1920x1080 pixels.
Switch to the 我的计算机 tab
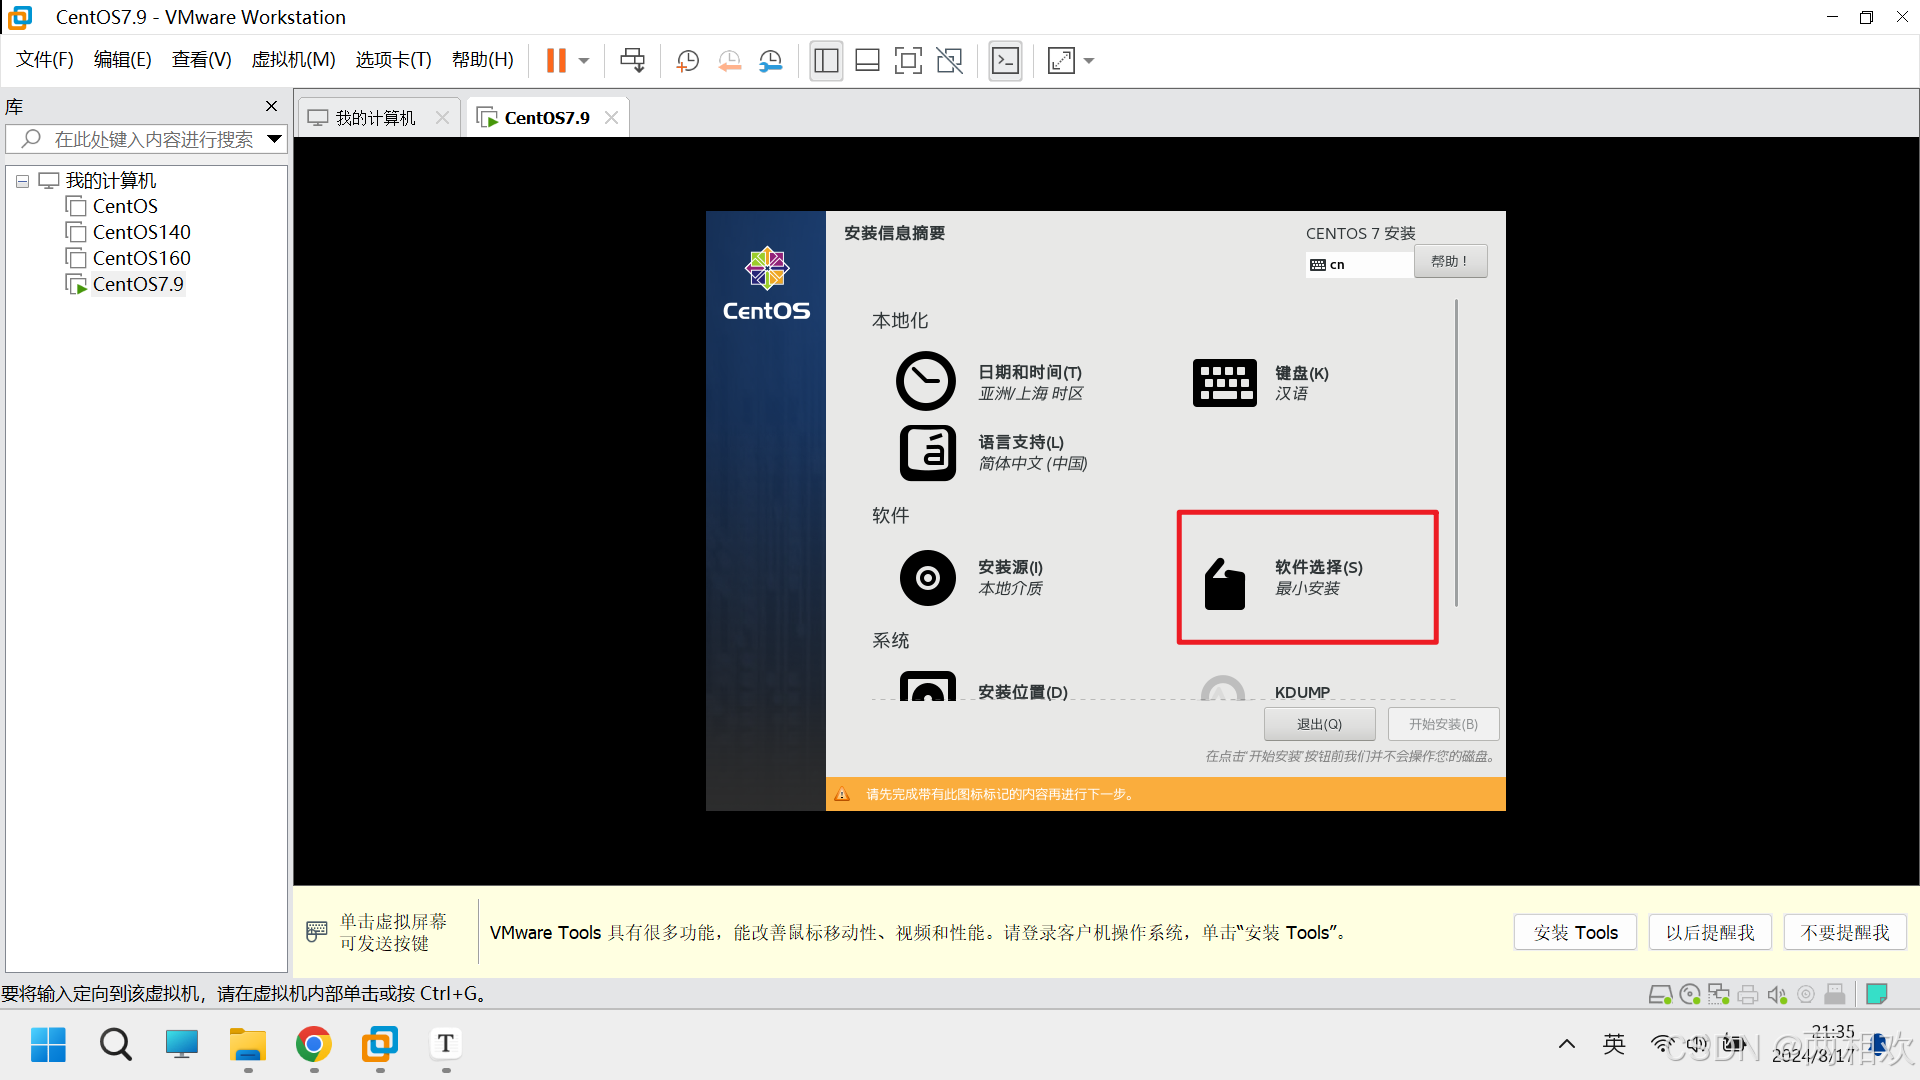(x=375, y=118)
